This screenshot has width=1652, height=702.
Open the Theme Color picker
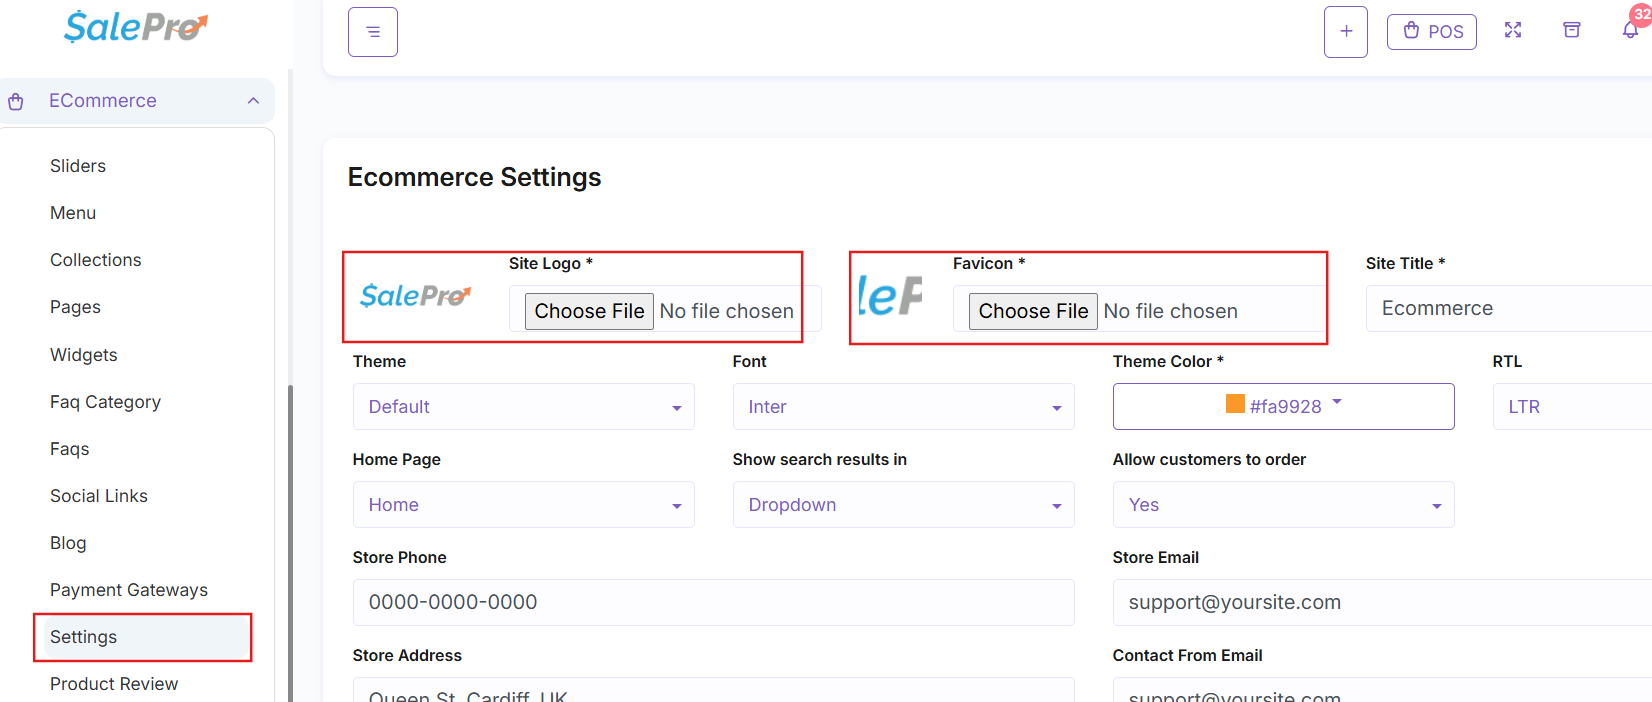[1284, 407]
